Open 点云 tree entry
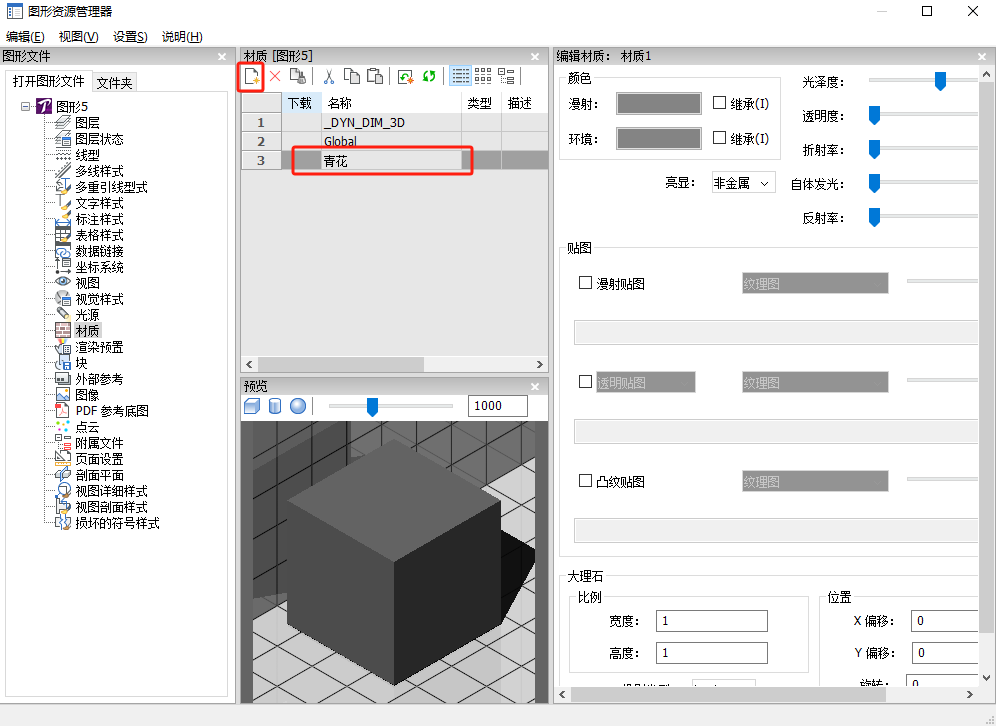Image resolution: width=996 pixels, height=726 pixels. point(87,427)
